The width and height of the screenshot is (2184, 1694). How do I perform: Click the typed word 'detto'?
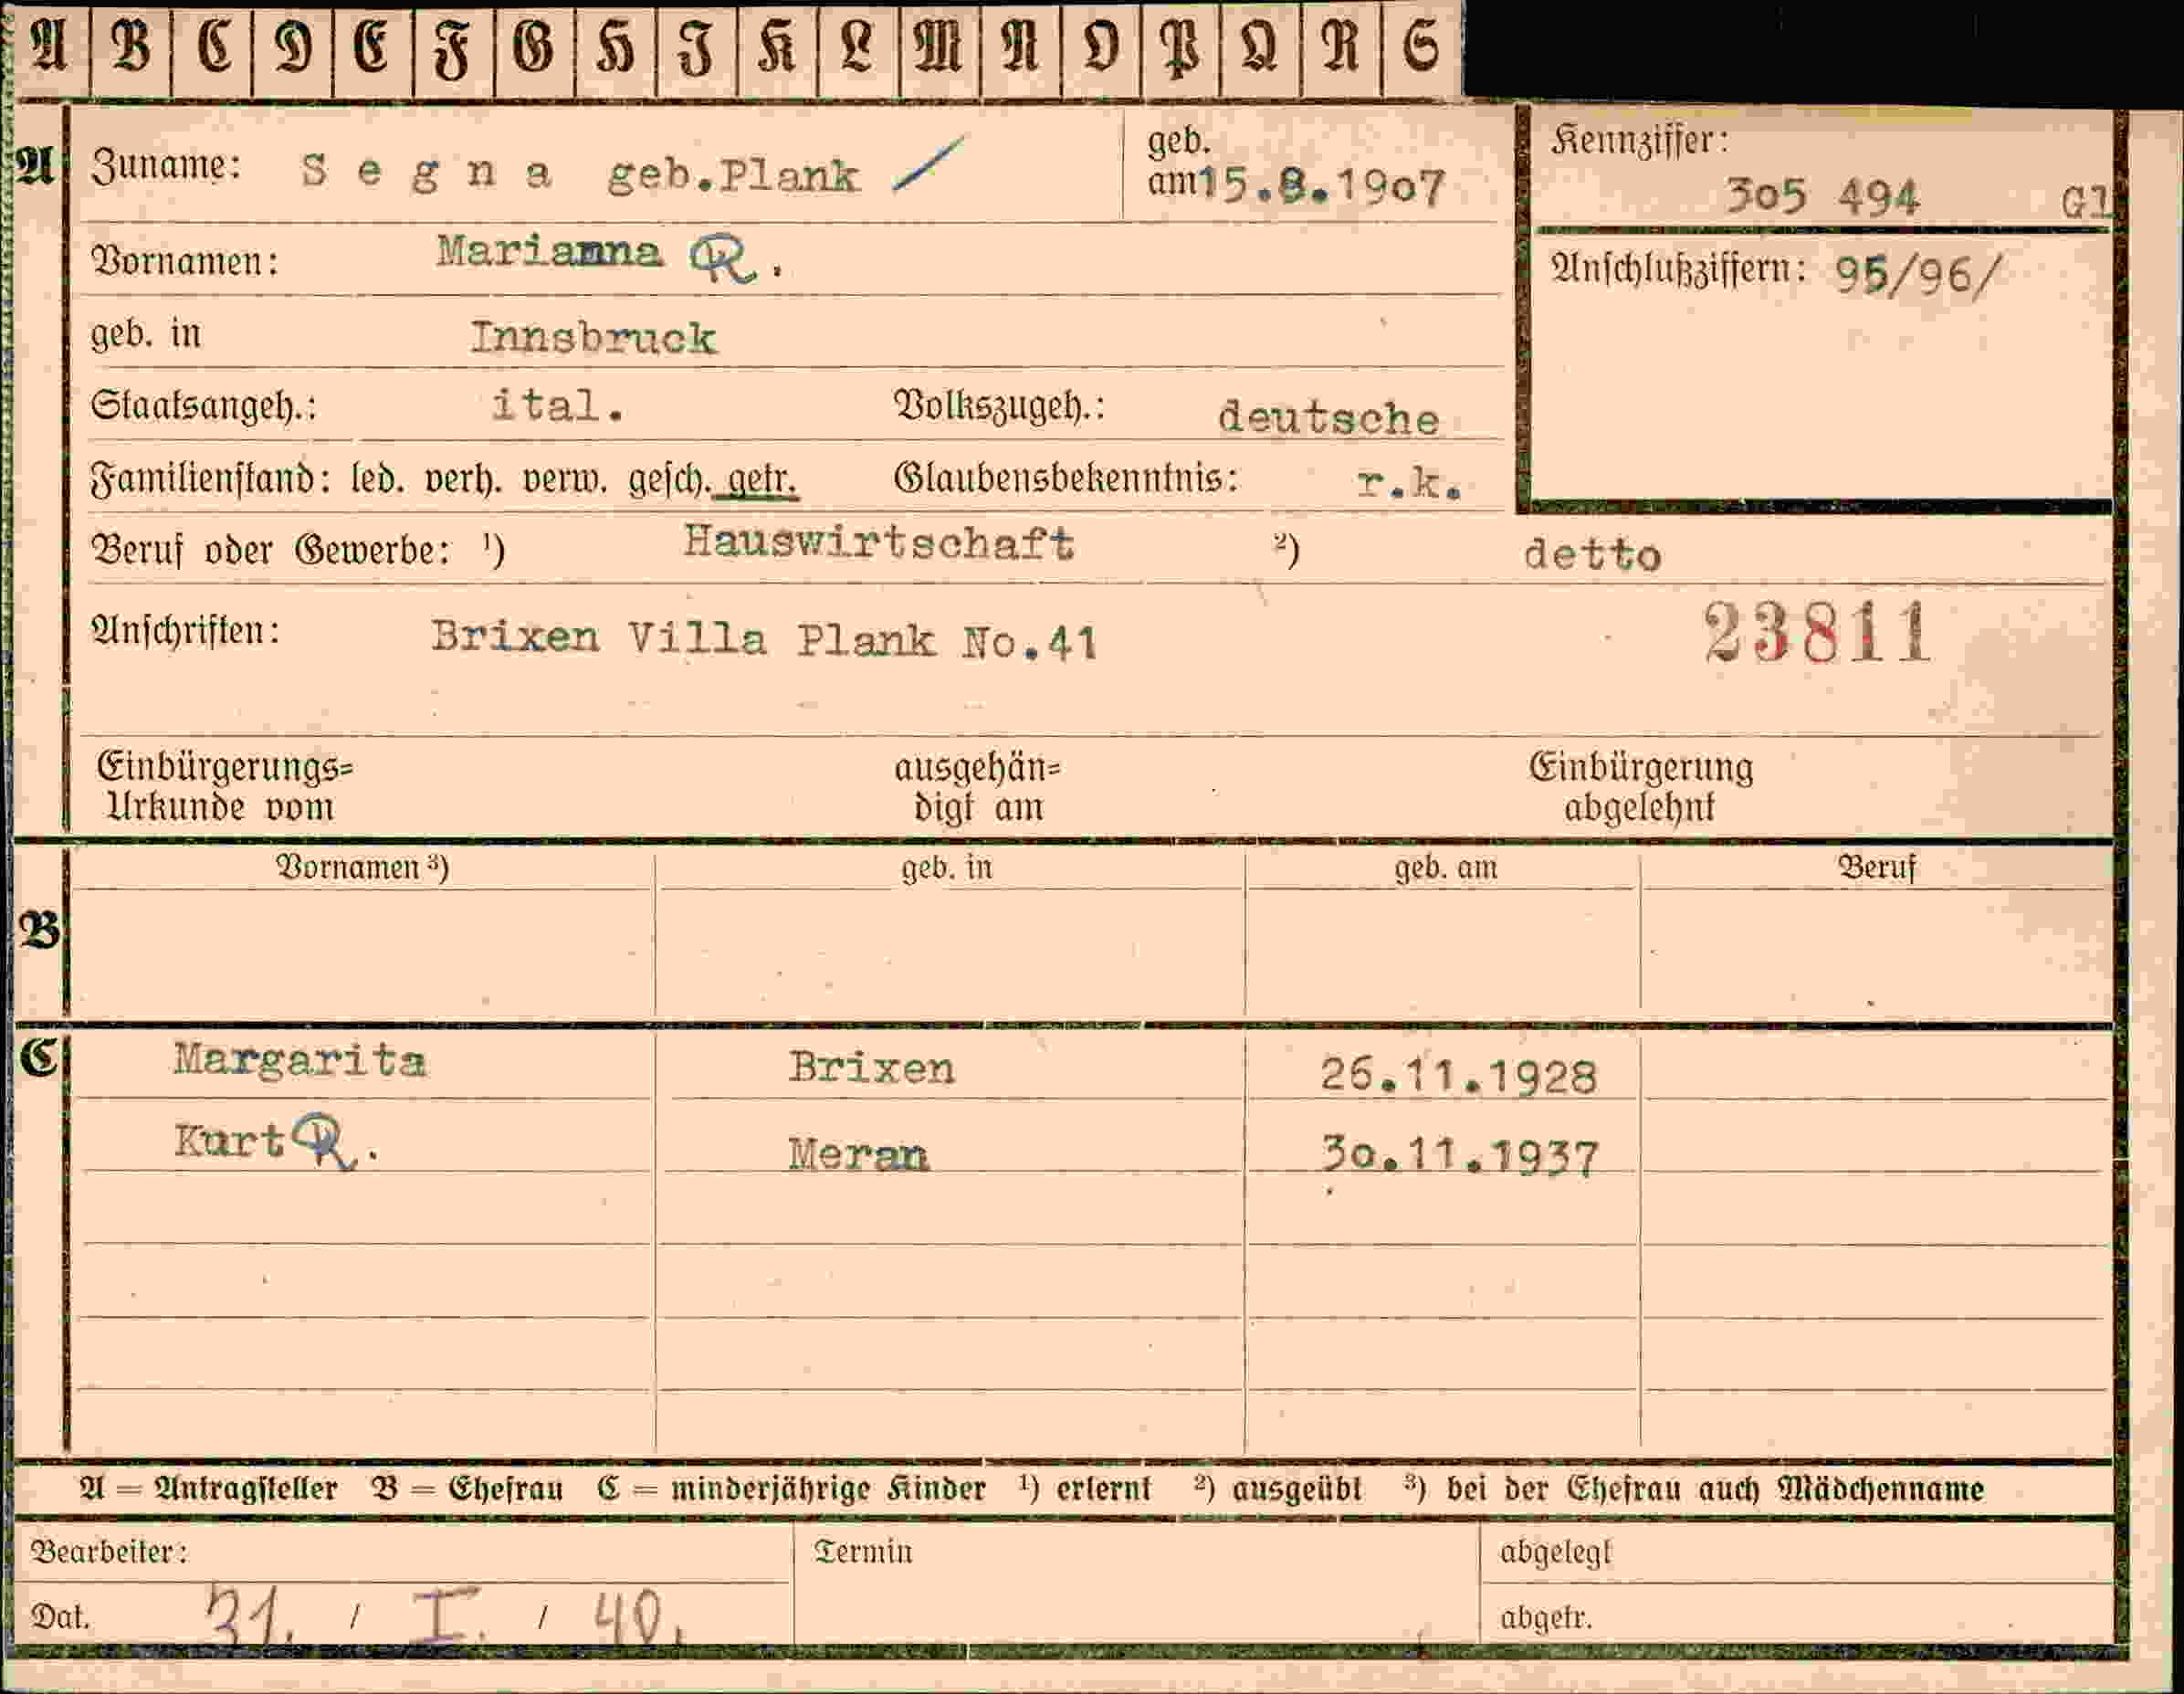(x=1592, y=555)
